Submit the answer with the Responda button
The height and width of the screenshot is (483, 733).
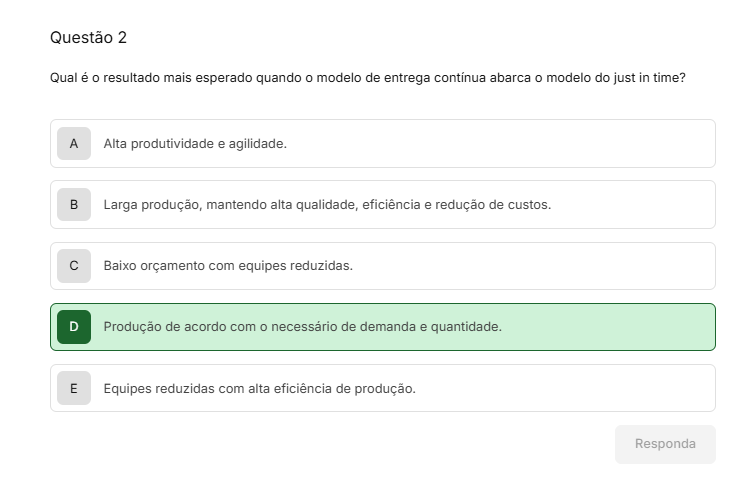pyautogui.click(x=665, y=444)
